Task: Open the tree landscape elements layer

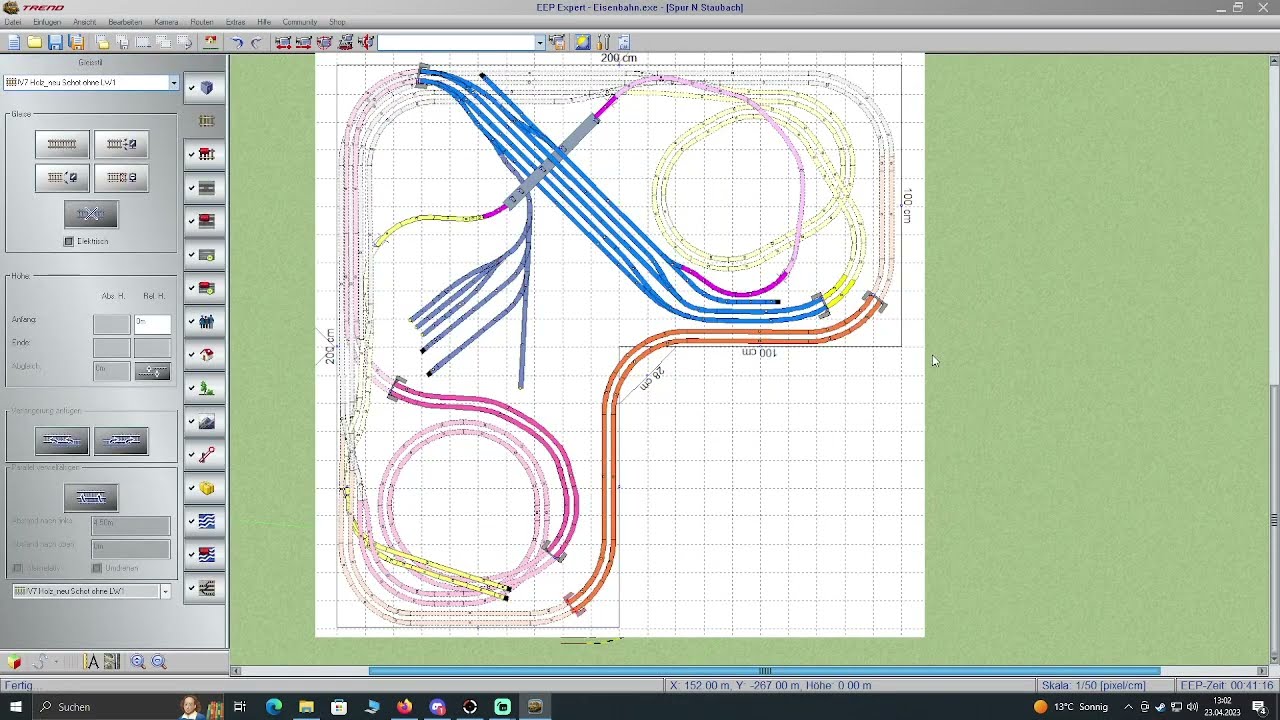Action: coord(207,388)
